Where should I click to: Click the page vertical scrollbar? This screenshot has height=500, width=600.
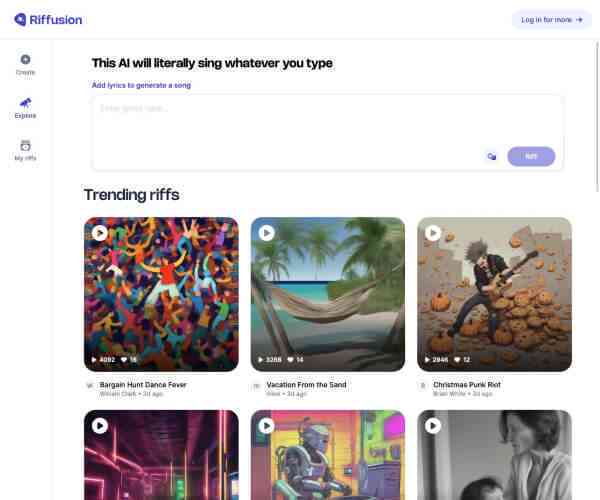coord(597,116)
